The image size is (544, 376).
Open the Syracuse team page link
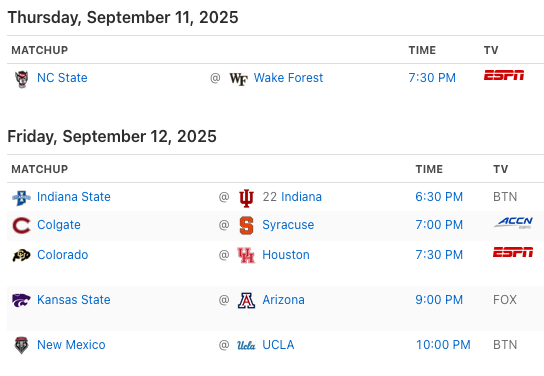tap(288, 225)
